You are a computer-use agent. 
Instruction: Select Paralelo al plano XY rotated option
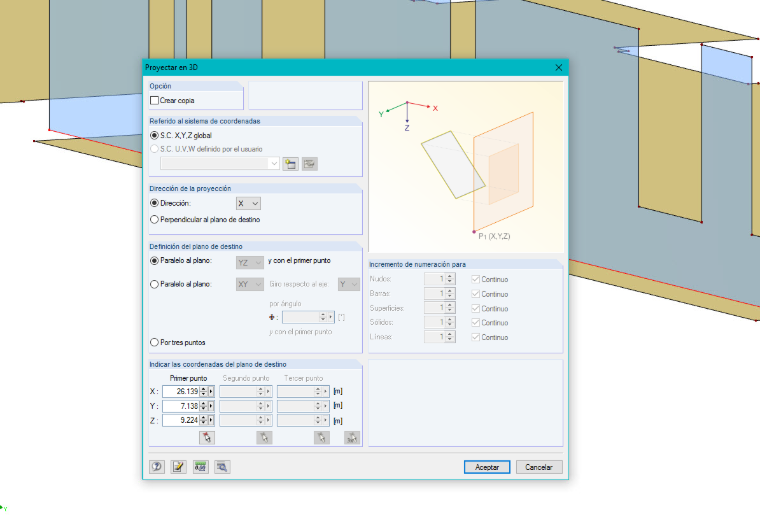(154, 284)
